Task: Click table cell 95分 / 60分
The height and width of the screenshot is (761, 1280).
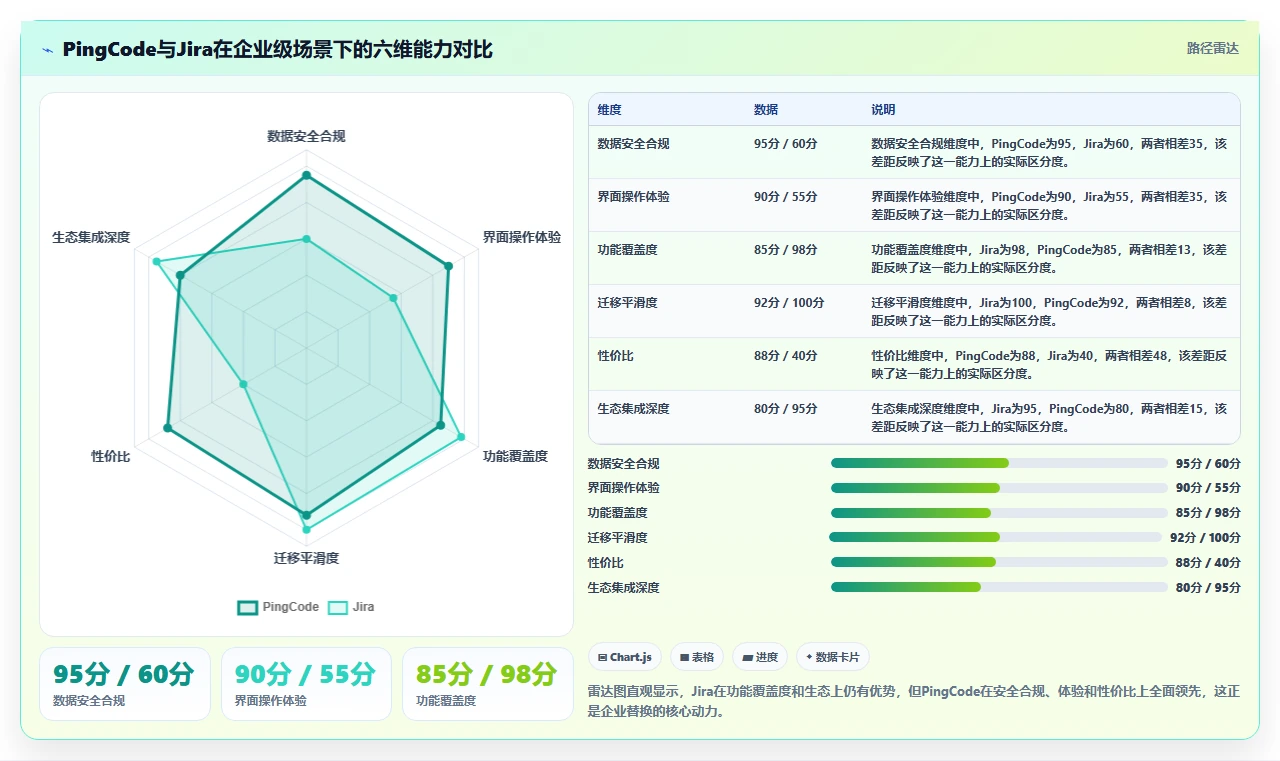Action: pyautogui.click(x=786, y=144)
